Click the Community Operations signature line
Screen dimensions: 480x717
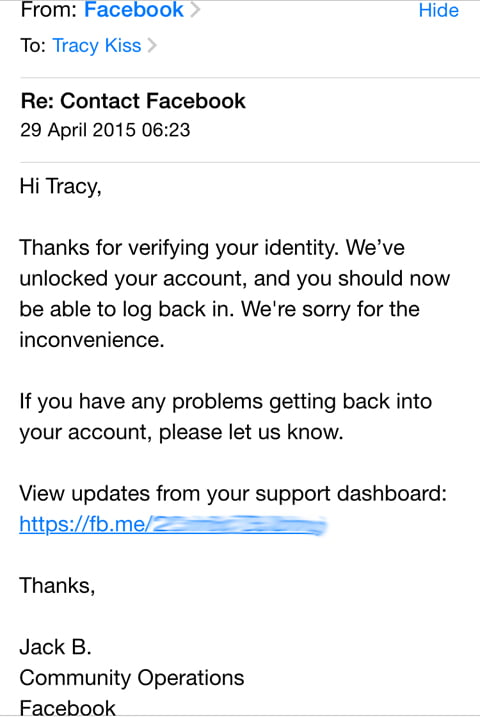point(132,678)
